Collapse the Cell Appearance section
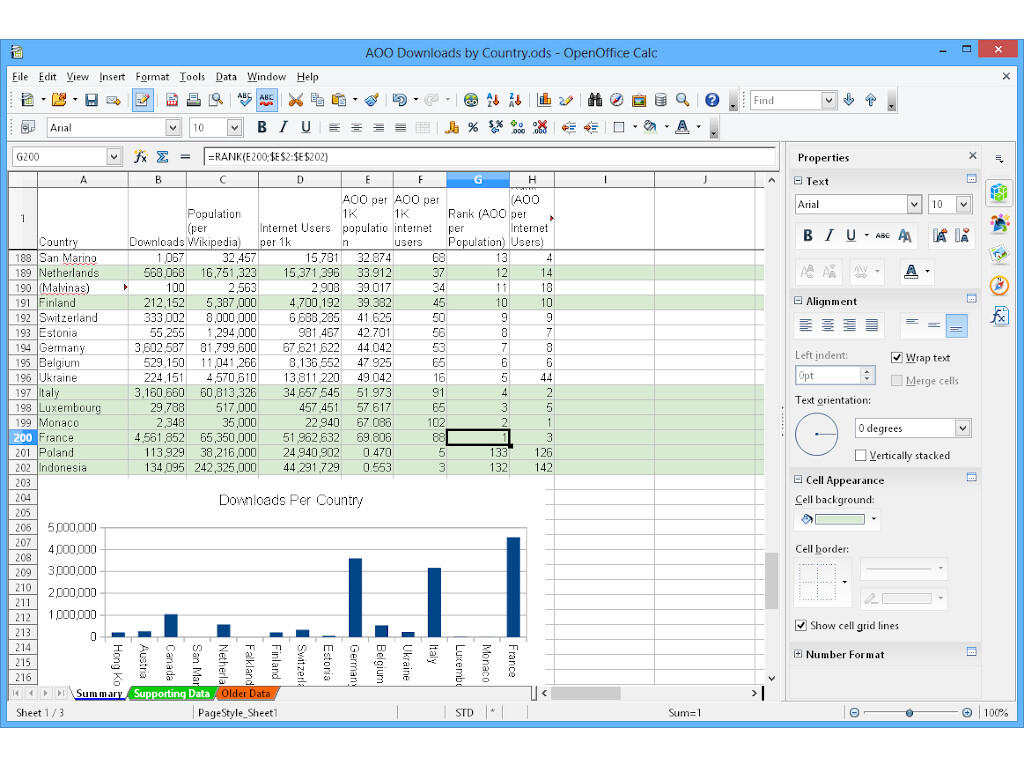 (x=798, y=479)
